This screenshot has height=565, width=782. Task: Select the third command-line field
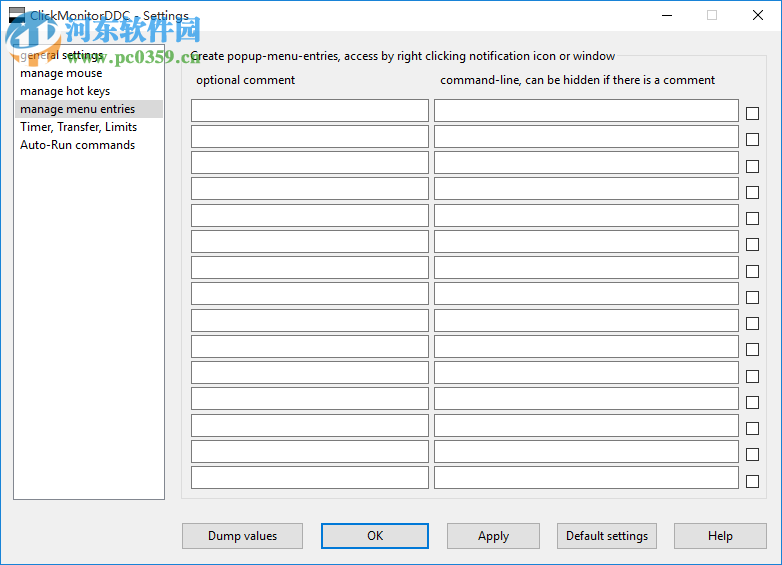click(x=586, y=163)
